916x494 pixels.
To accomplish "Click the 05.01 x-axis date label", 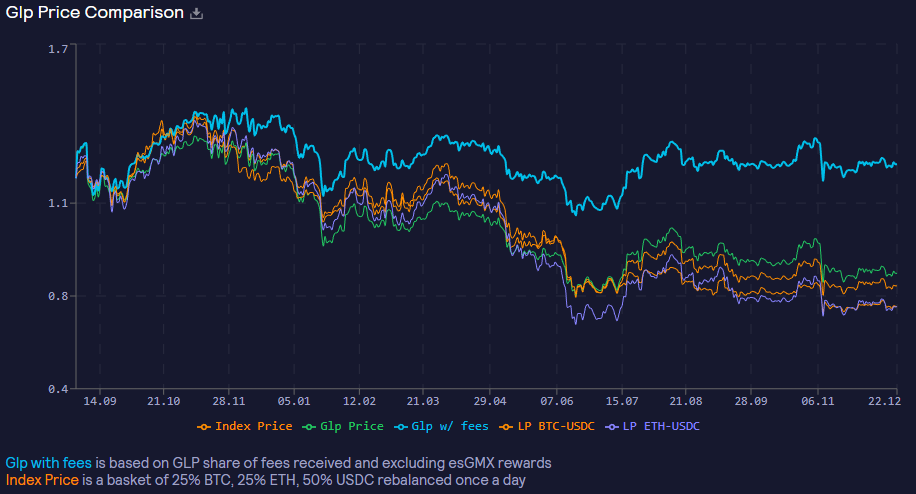I will point(294,401).
